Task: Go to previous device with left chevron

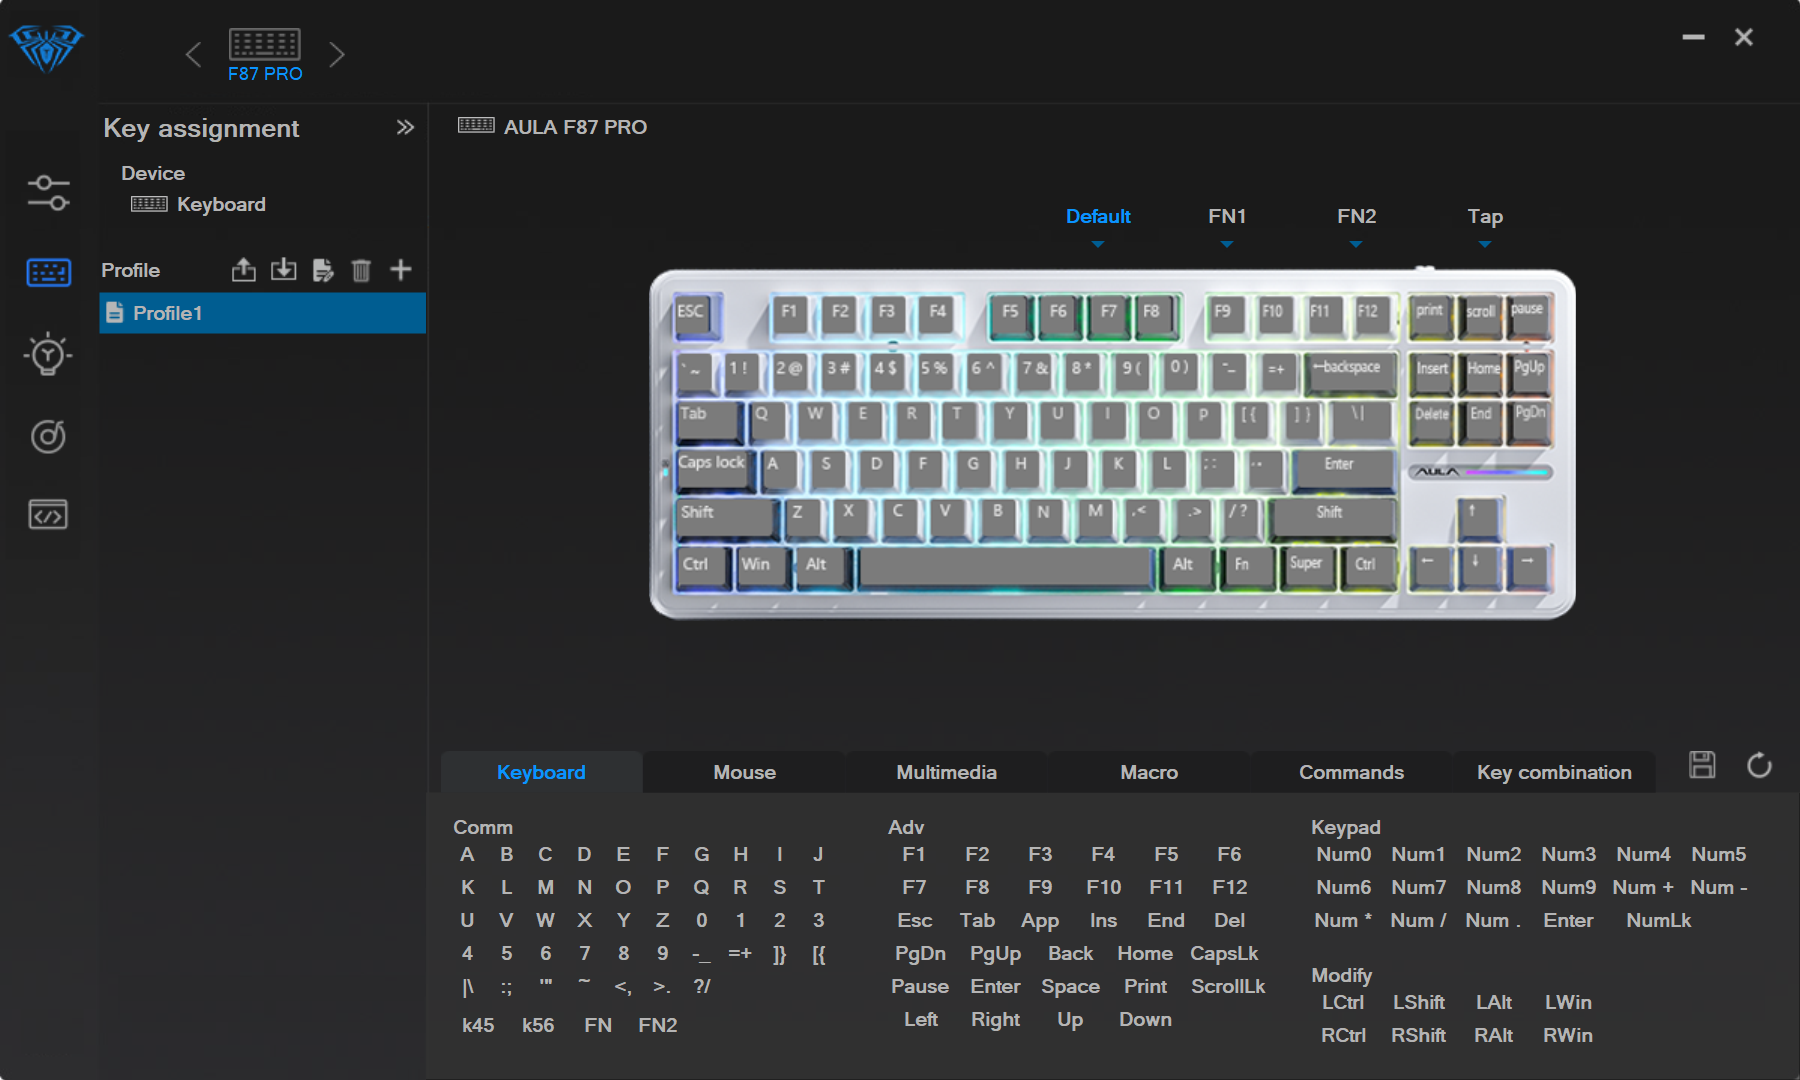Action: [193, 54]
